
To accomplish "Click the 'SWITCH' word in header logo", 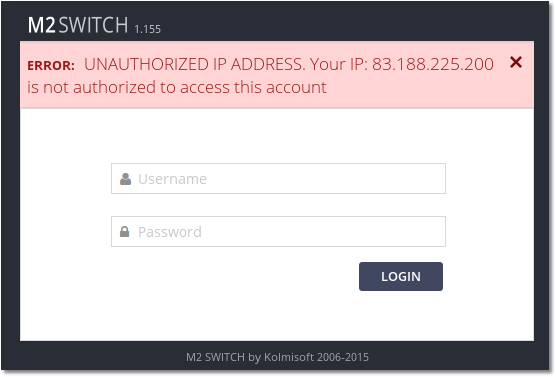I will (93, 25).
